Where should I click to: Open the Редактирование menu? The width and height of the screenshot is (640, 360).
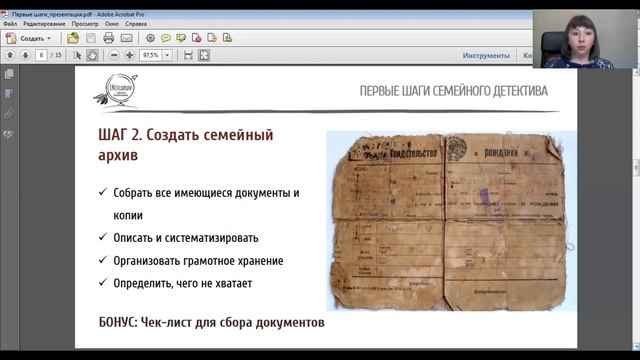point(44,24)
